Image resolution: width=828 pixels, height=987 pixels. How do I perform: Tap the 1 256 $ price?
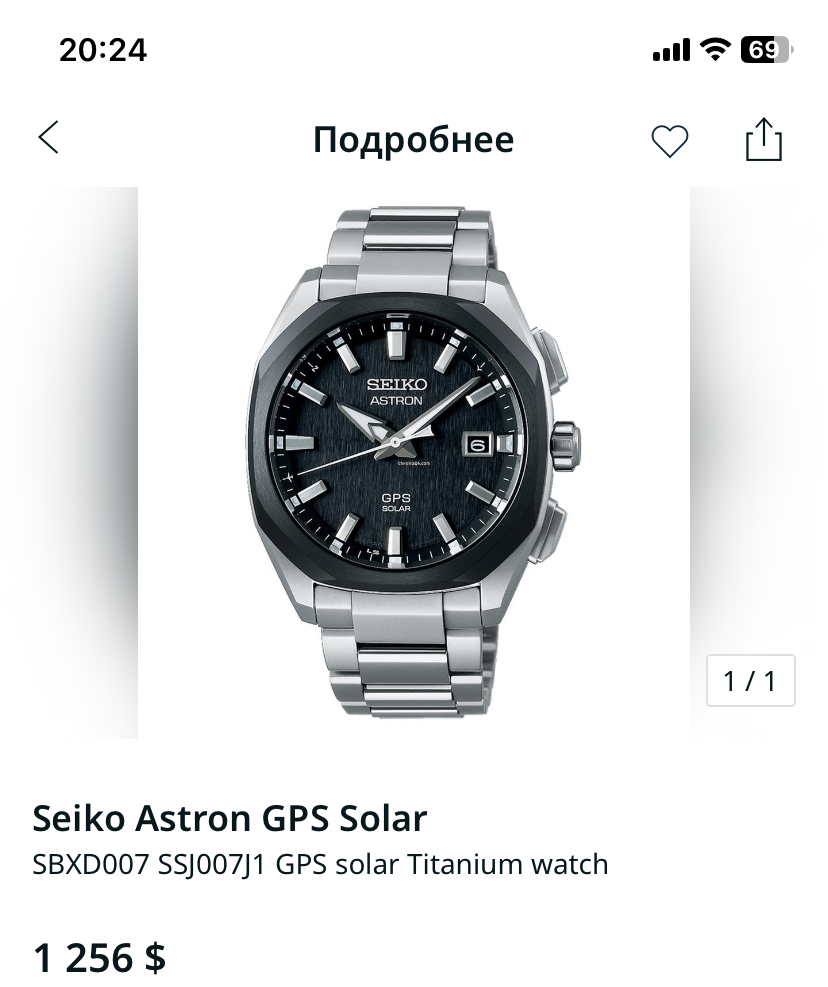(x=99, y=957)
